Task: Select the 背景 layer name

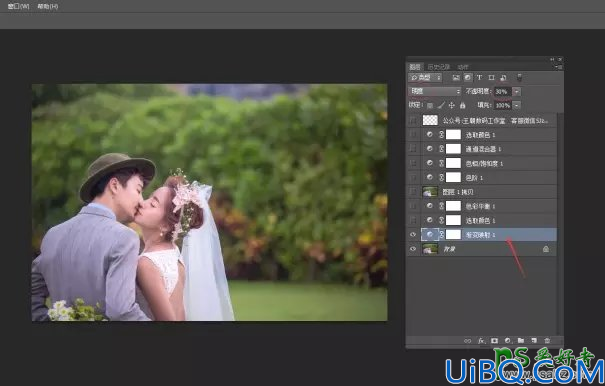Action: click(450, 249)
